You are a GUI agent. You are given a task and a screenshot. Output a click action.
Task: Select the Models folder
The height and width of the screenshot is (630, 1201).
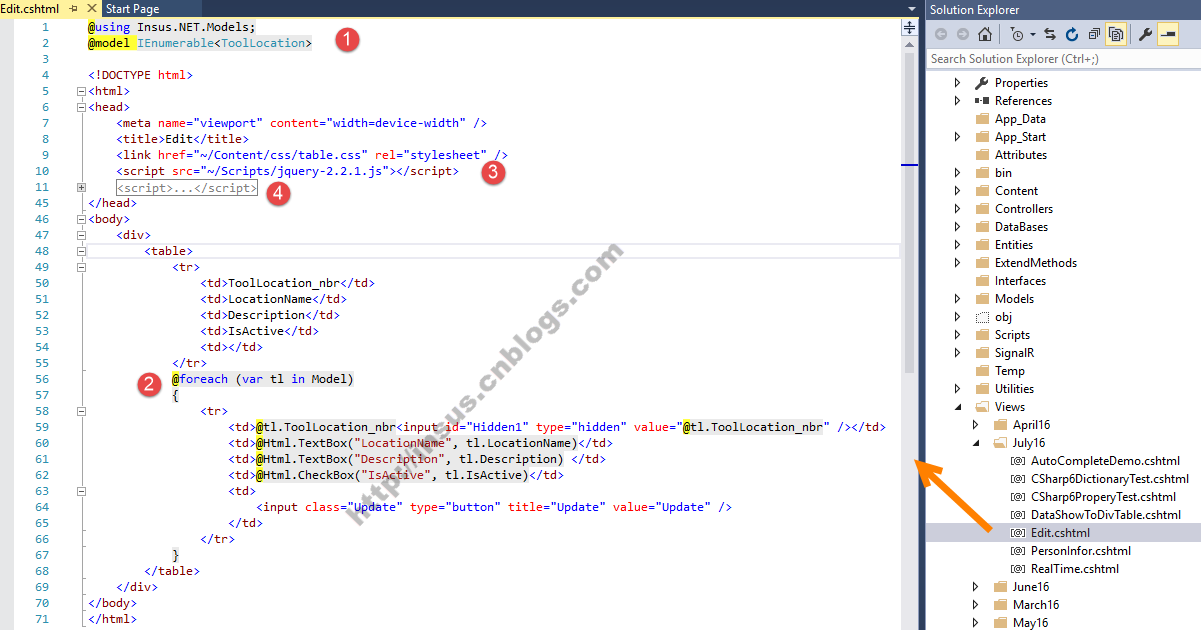pos(1014,299)
